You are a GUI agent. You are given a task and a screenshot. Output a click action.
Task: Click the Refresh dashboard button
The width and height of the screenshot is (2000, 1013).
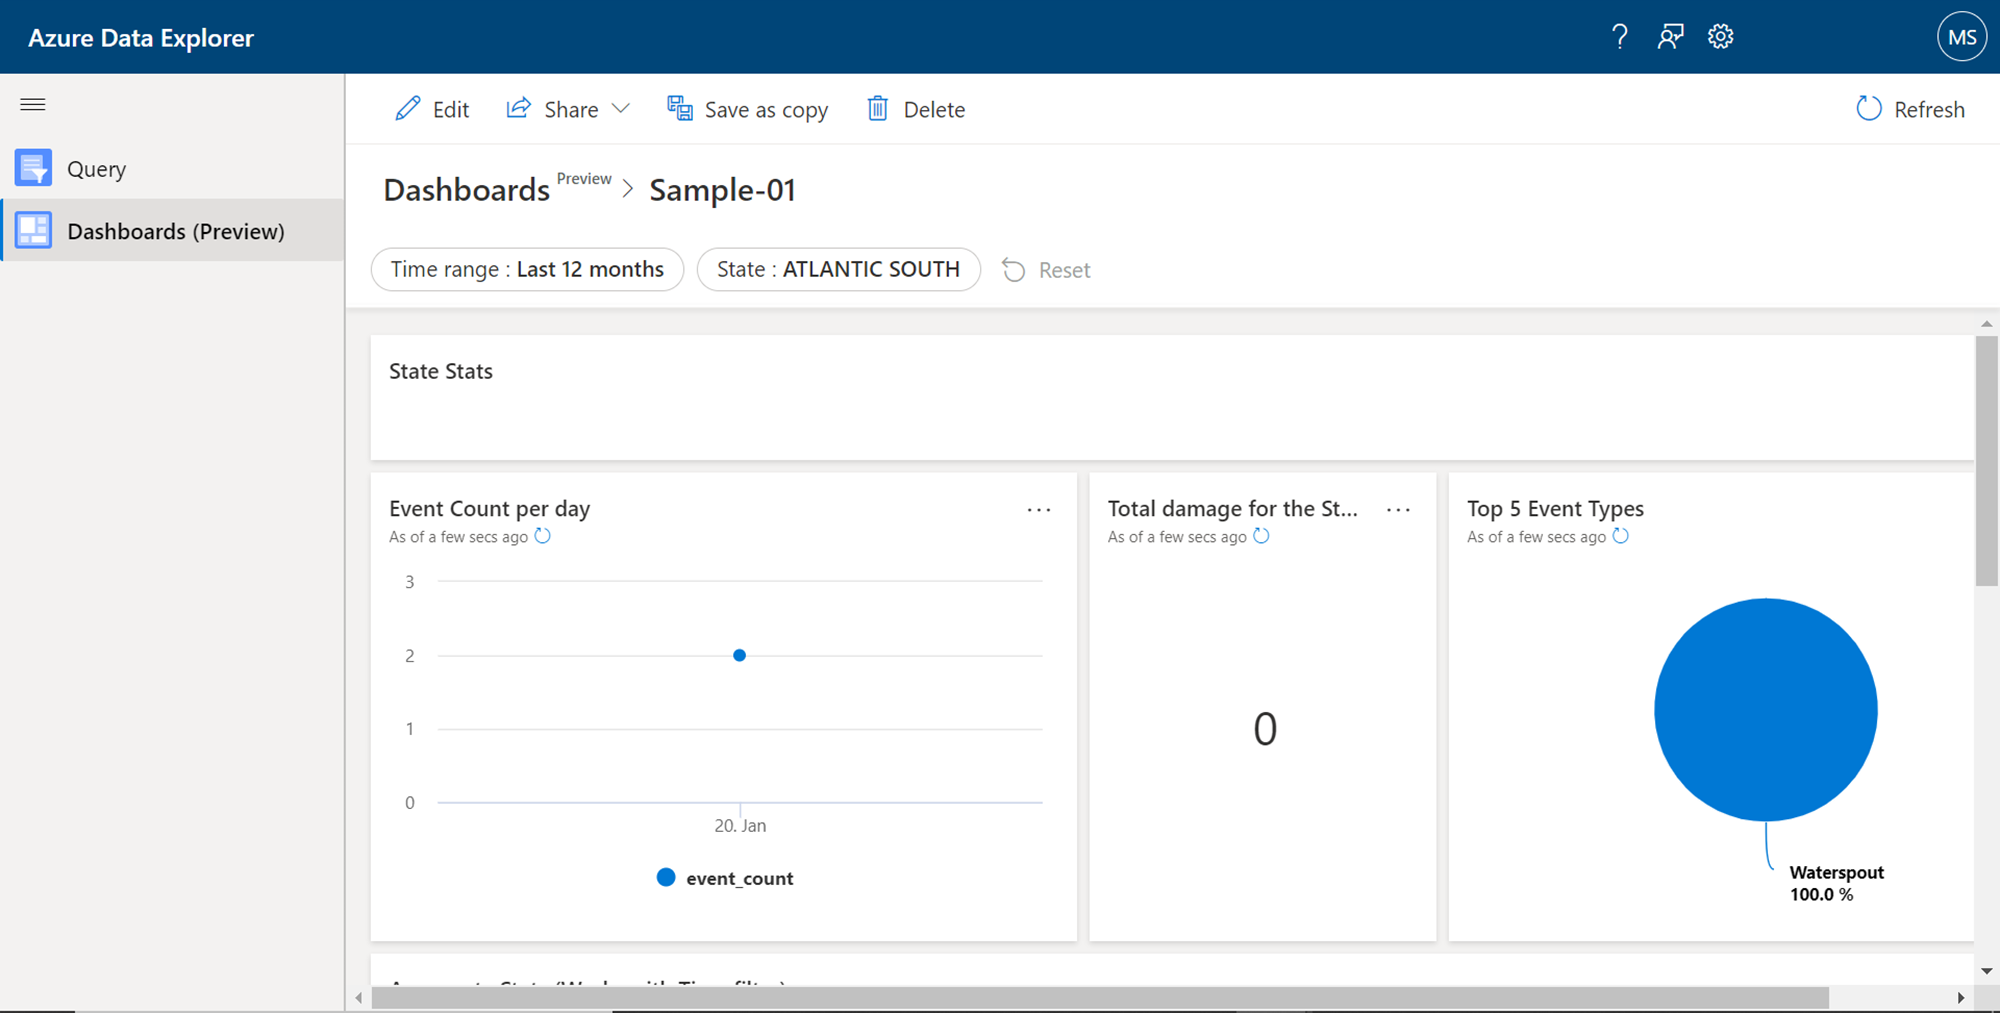1910,109
